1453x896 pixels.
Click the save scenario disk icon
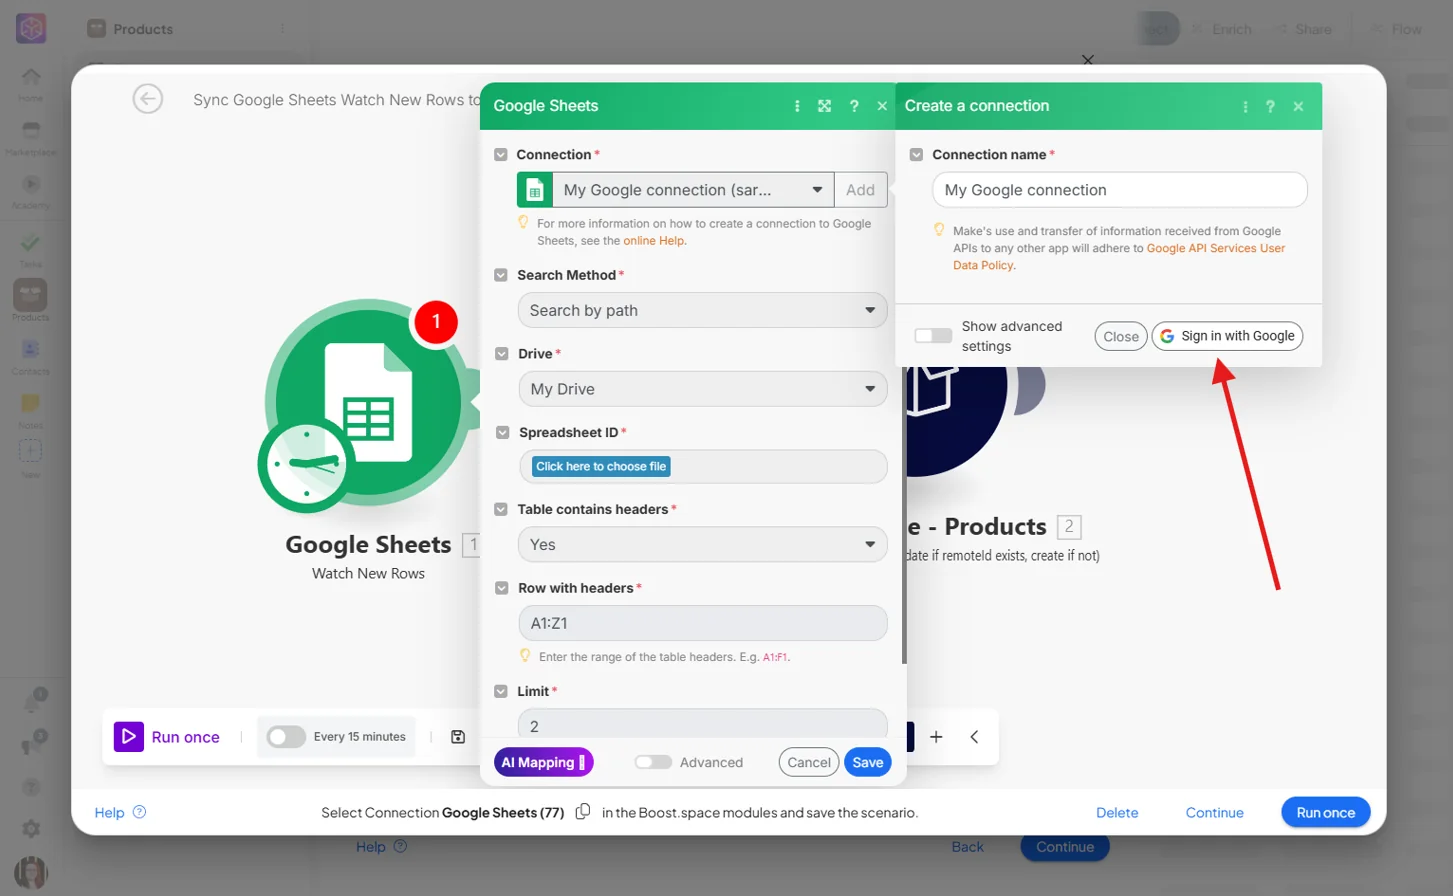pos(458,737)
